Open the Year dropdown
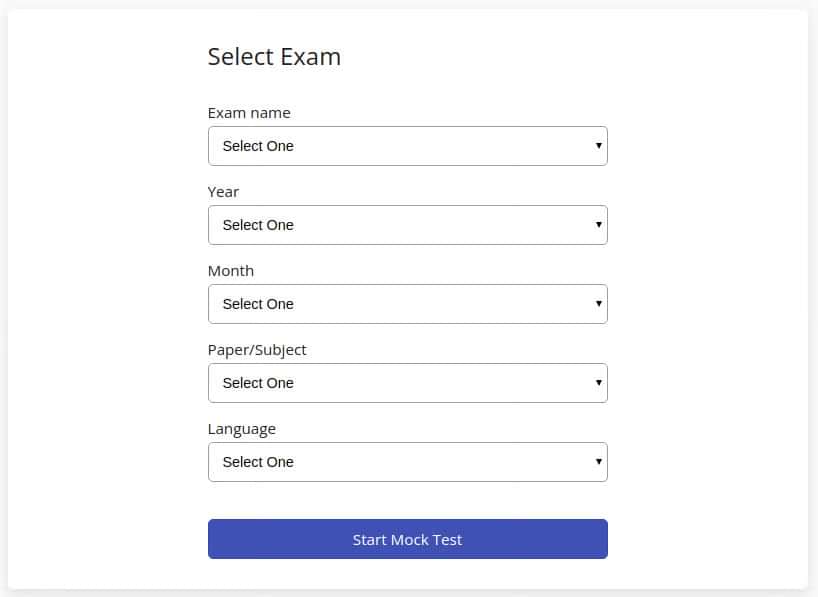Image resolution: width=818 pixels, height=597 pixels. click(x=407, y=225)
